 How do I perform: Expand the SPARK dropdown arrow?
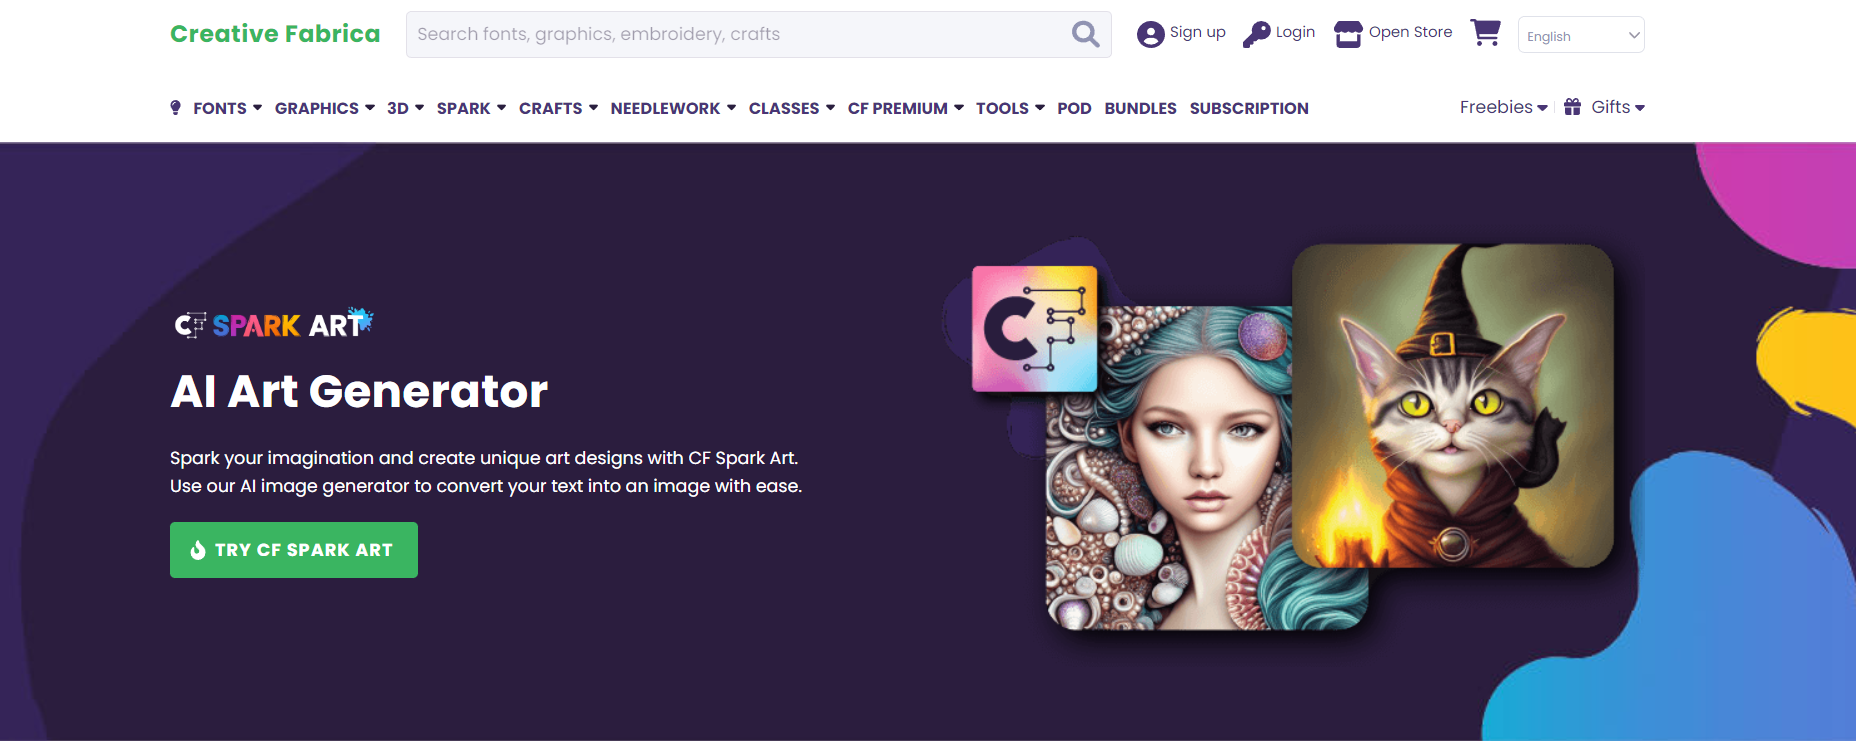(501, 107)
